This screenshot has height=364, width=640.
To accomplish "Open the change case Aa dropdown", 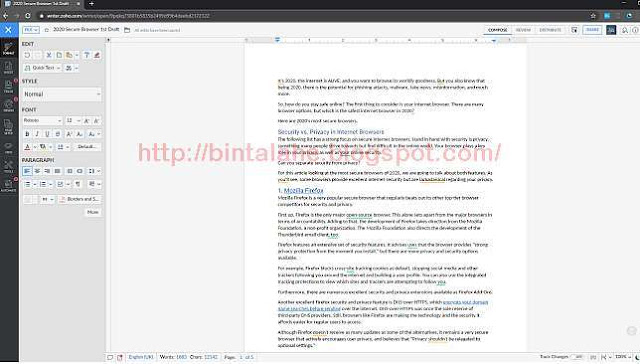I will tap(94, 134).
